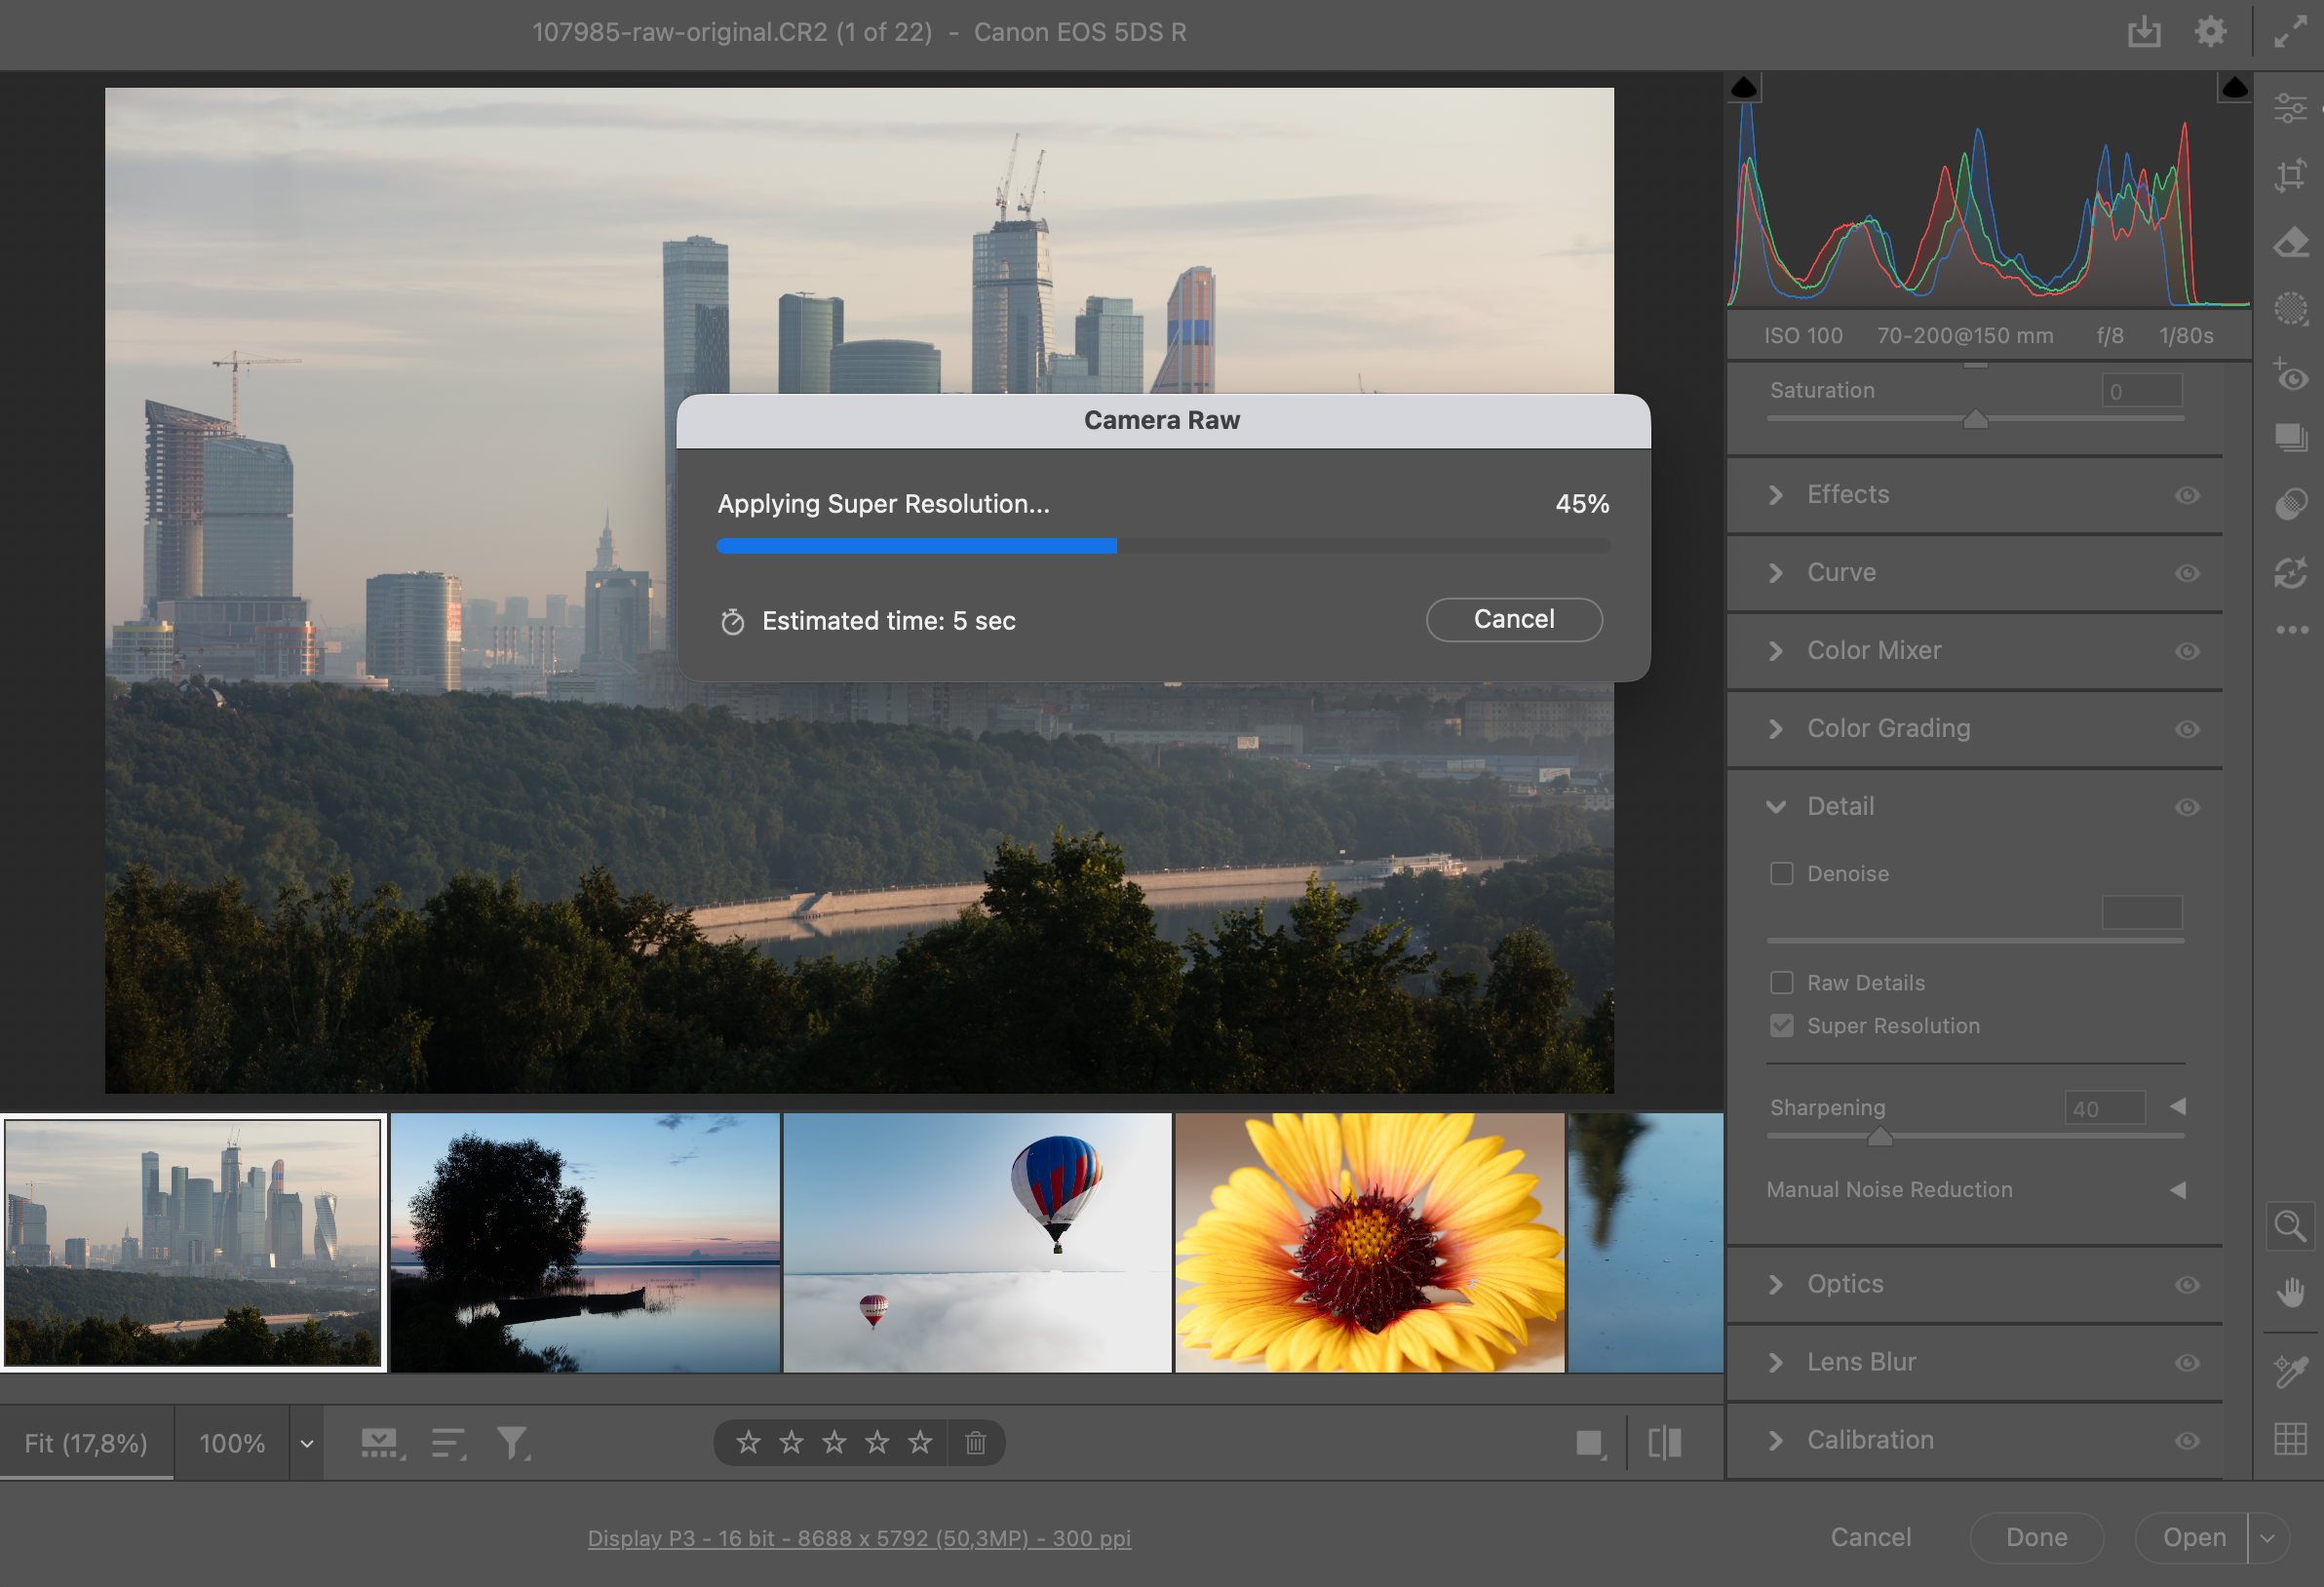Cancel the Super Resolution progress dialog
The width and height of the screenshot is (2324, 1587).
(x=1513, y=620)
